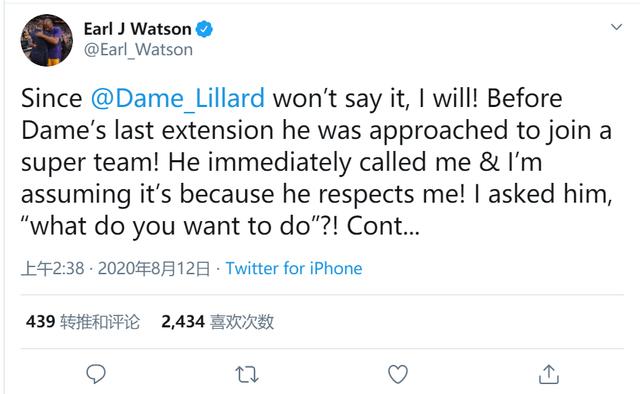The image size is (640, 394).
Task: Click the @Earl_Watson handle
Action: coord(138,50)
